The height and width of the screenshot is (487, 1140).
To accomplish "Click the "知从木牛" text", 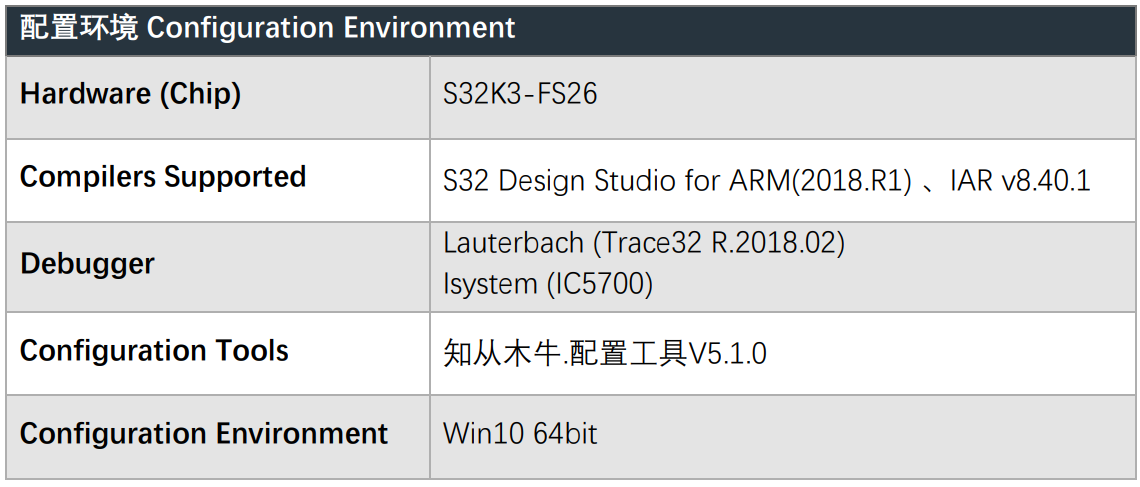I will [x=501, y=353].
